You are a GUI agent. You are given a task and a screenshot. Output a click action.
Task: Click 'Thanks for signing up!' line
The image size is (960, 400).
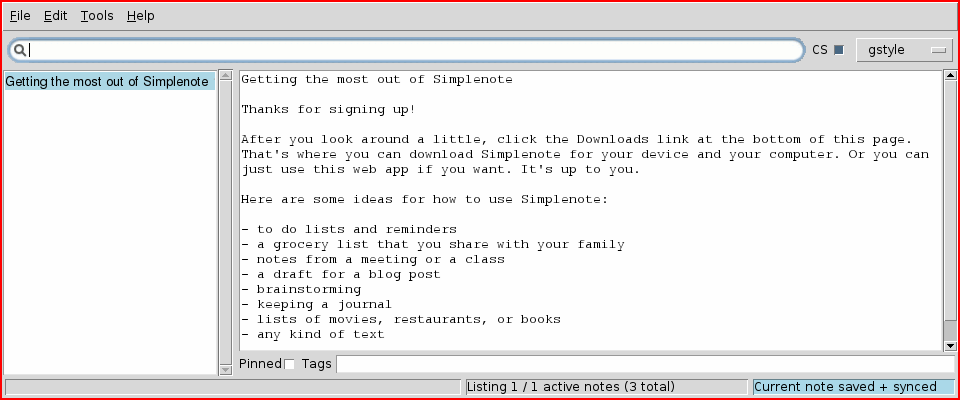coord(328,110)
